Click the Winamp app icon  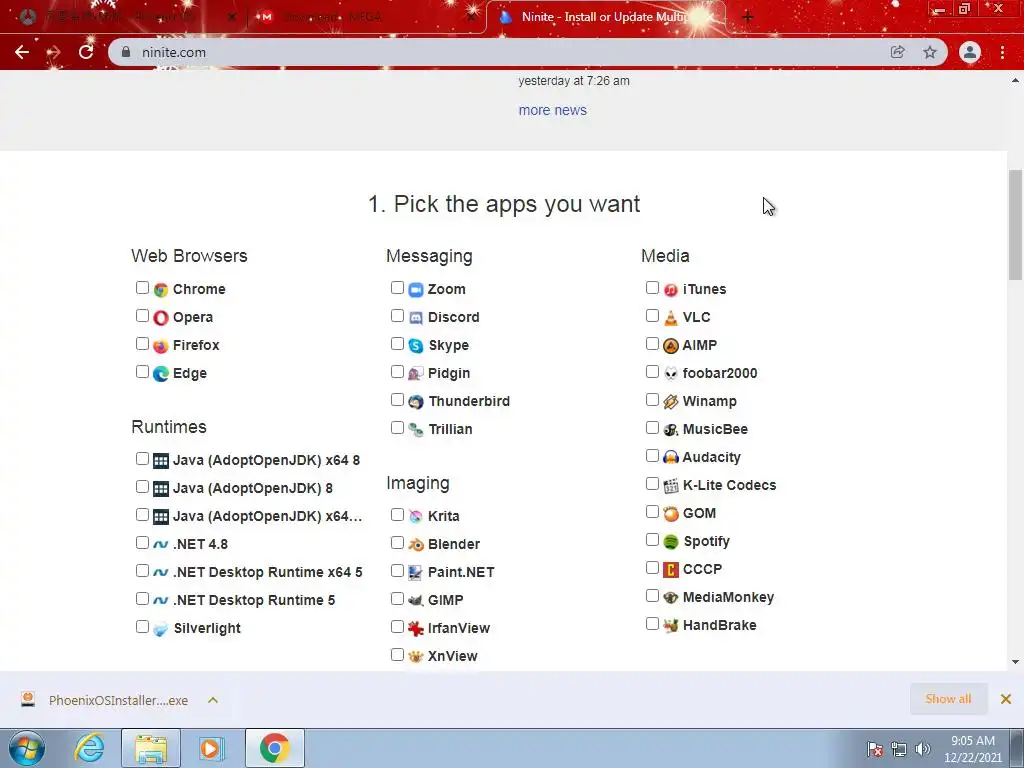point(671,402)
